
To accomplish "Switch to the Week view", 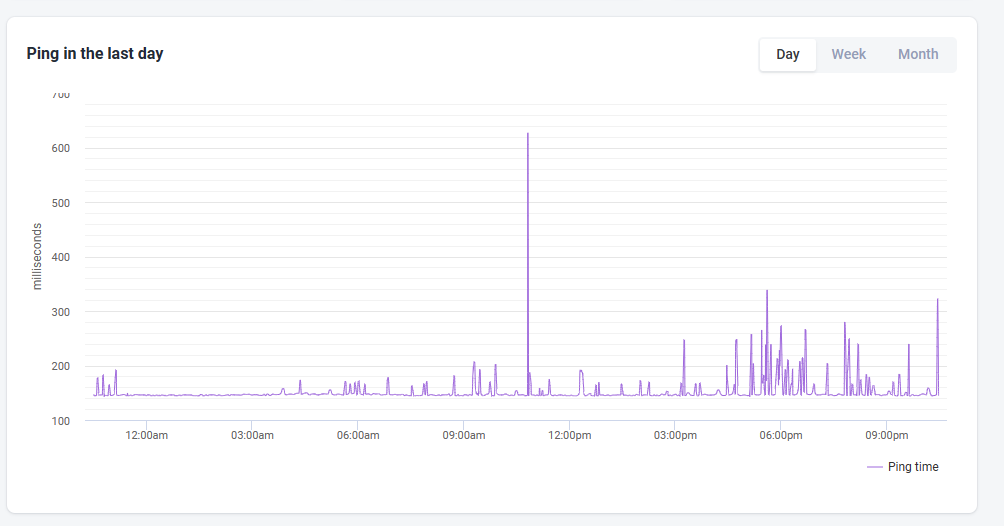I will point(848,54).
